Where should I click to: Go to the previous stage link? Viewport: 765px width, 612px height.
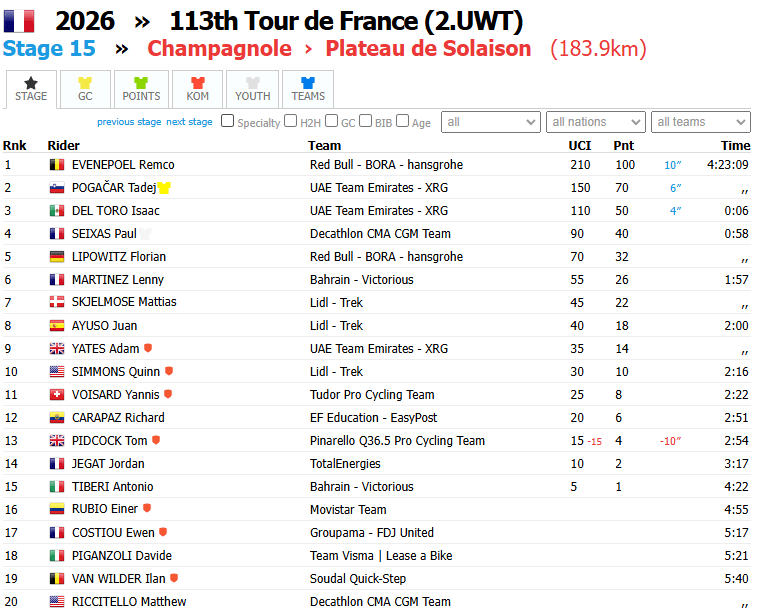(129, 122)
